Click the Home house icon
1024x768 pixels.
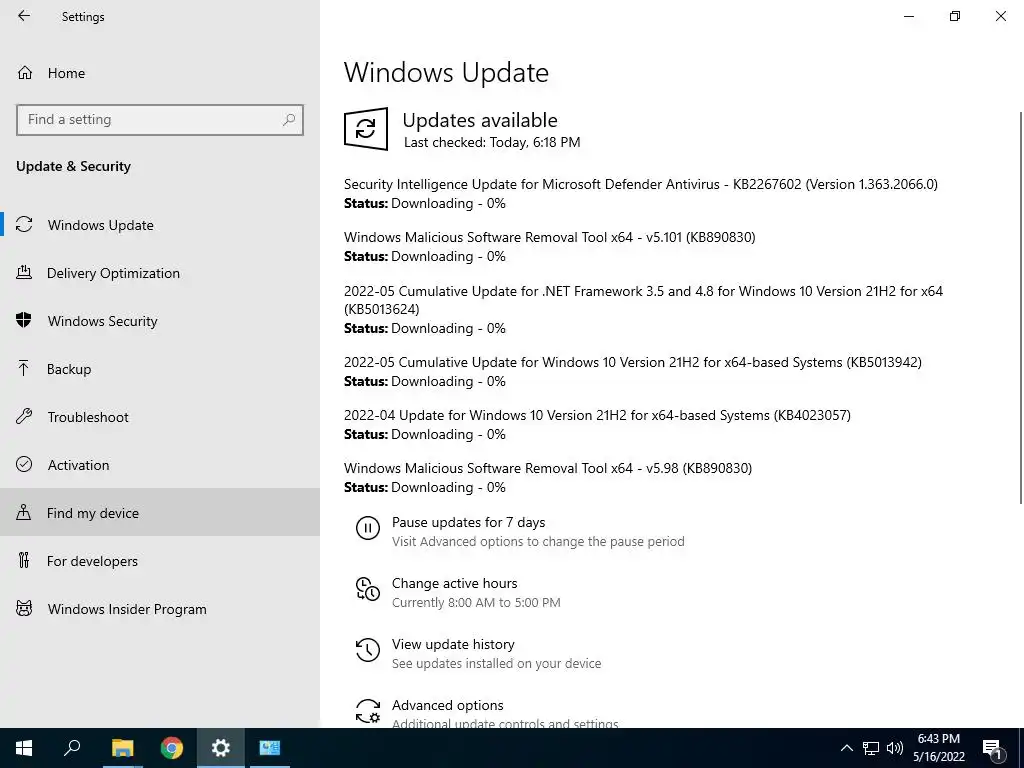pos(25,72)
